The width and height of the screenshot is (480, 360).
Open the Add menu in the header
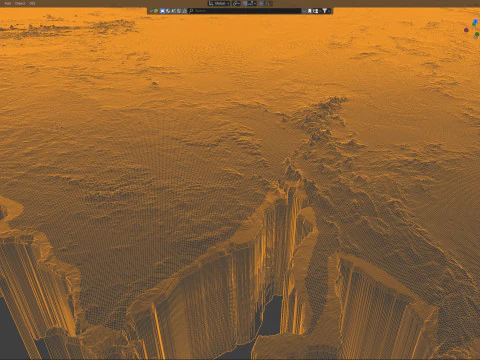(x=7, y=3)
